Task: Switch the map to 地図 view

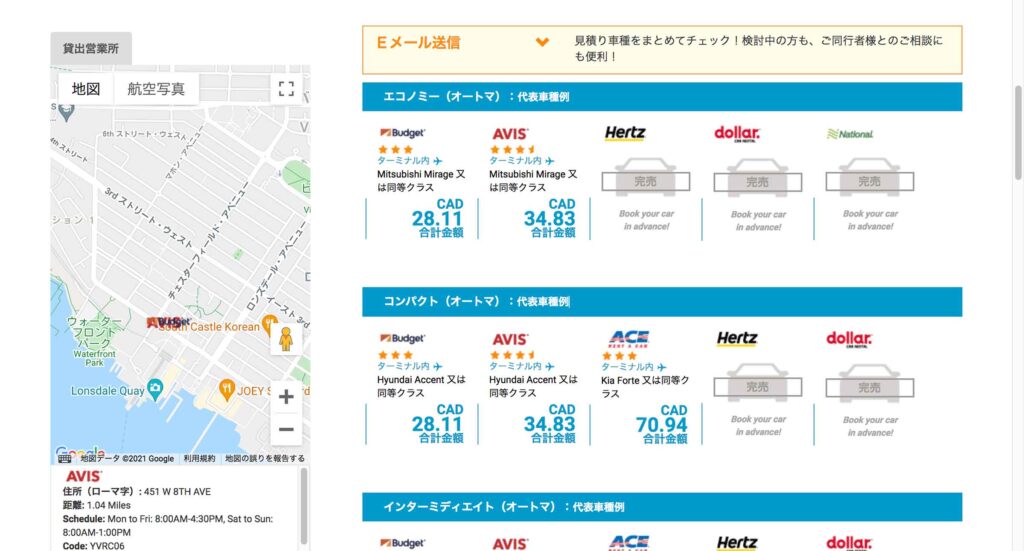Action: (86, 88)
